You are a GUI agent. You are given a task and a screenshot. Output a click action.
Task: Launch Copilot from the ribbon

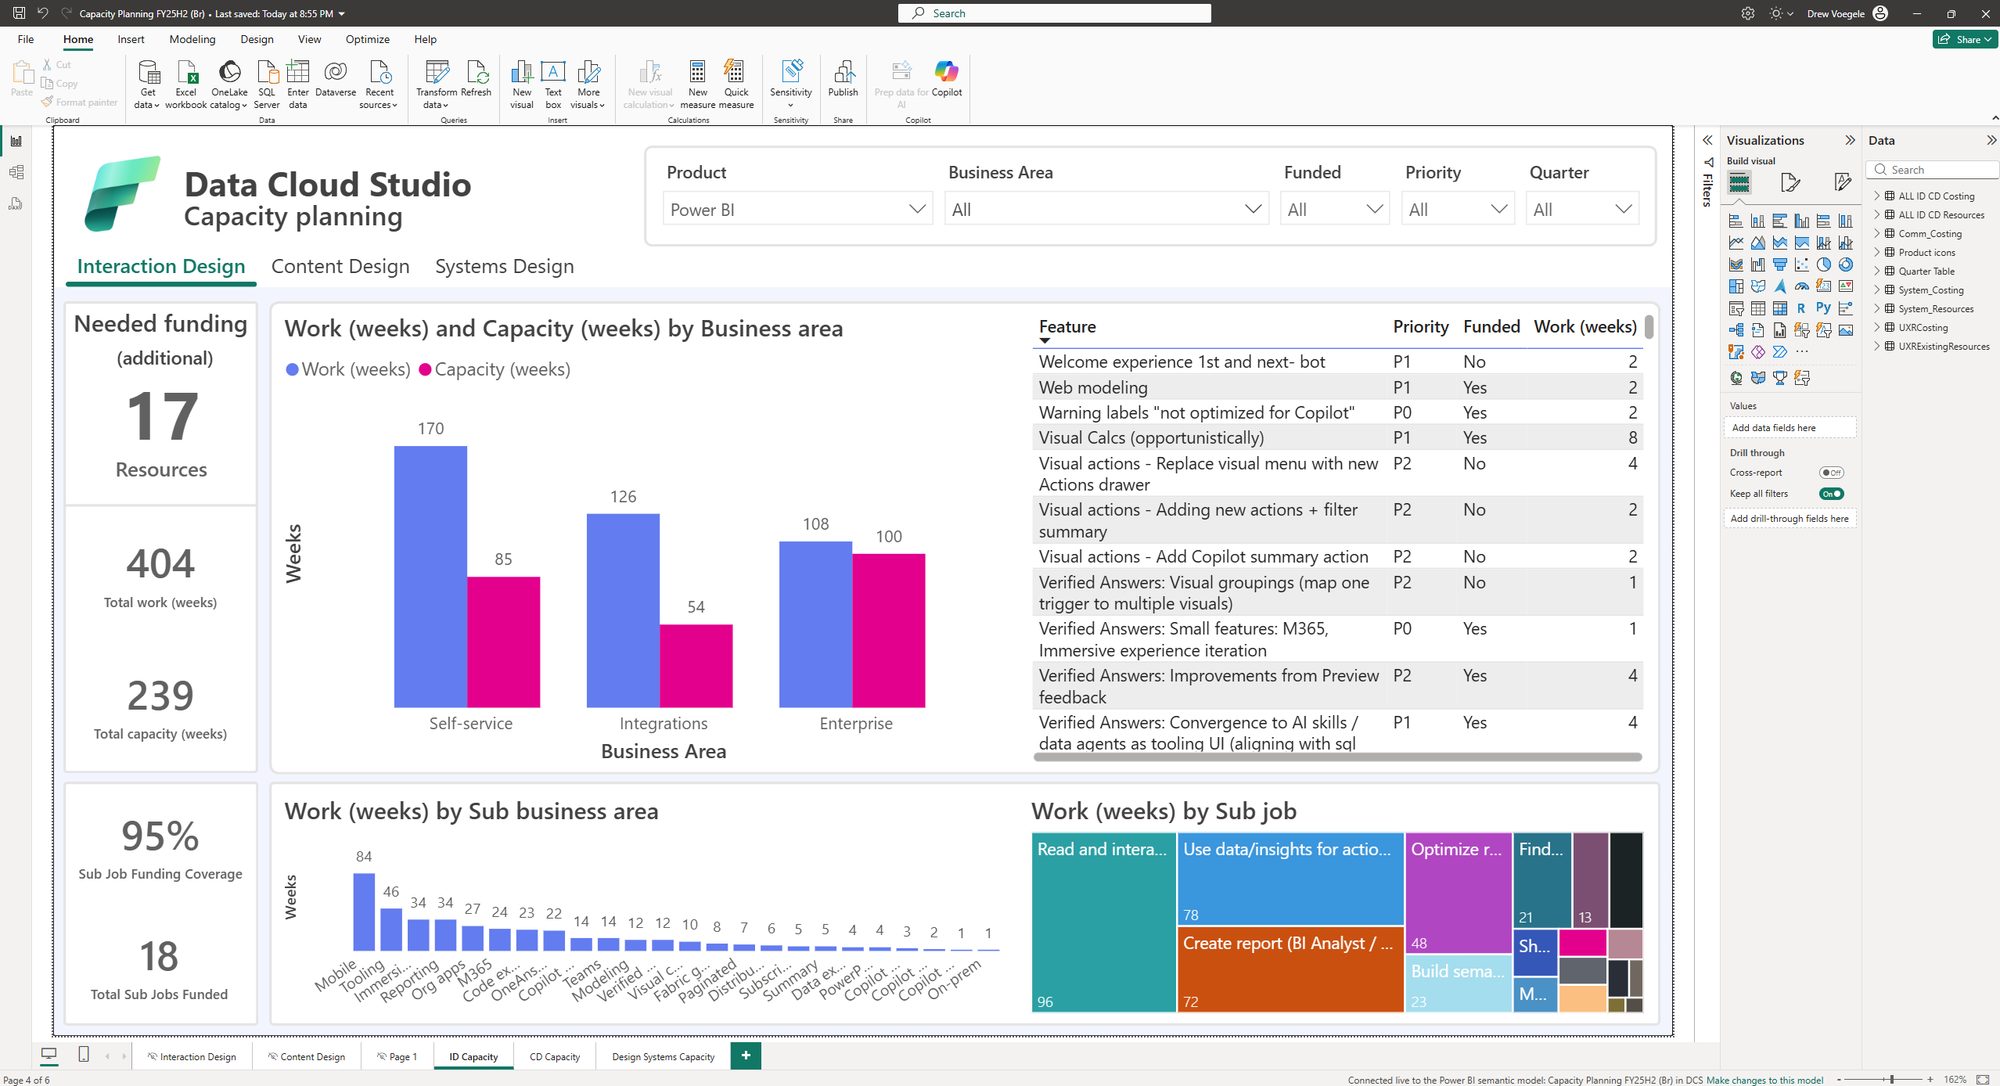(947, 78)
